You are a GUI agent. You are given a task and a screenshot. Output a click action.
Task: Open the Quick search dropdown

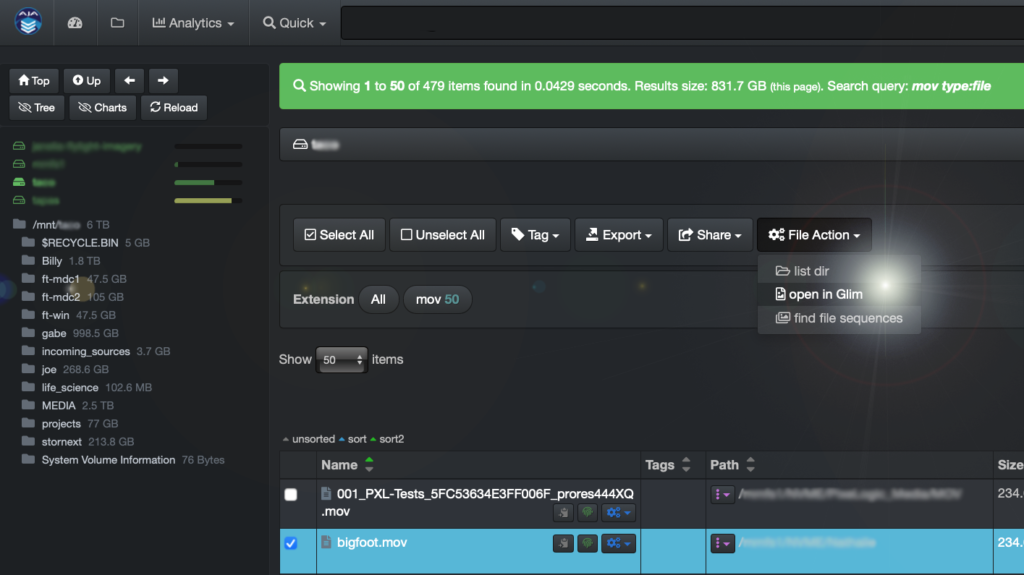295,23
